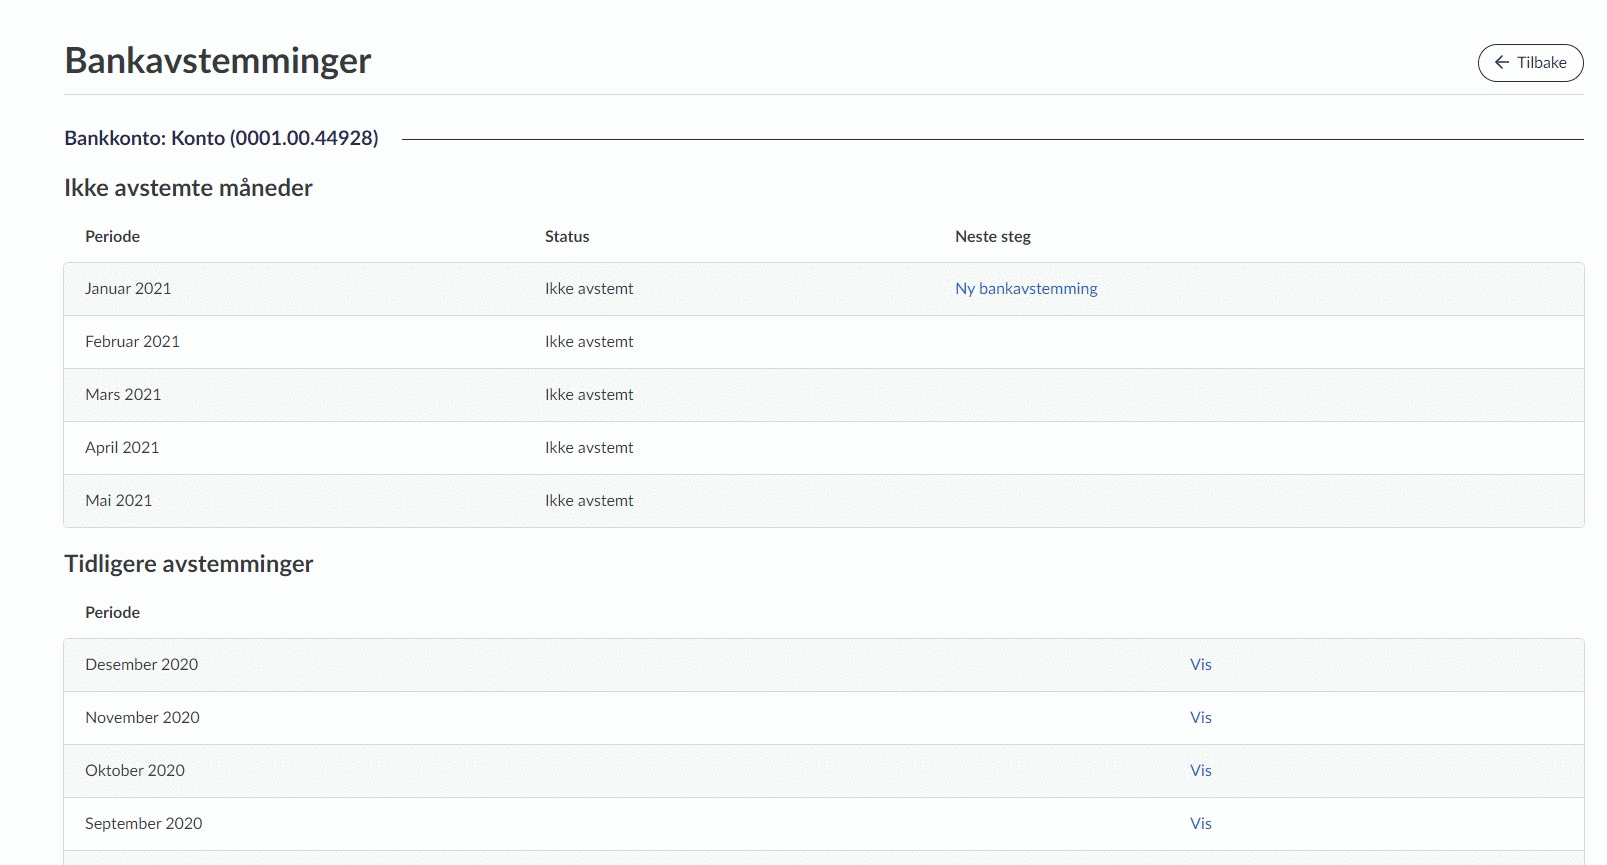The width and height of the screenshot is (1607, 865).
Task: View the Oktober 2020 reconciliation via Vis
Action: tap(1200, 770)
